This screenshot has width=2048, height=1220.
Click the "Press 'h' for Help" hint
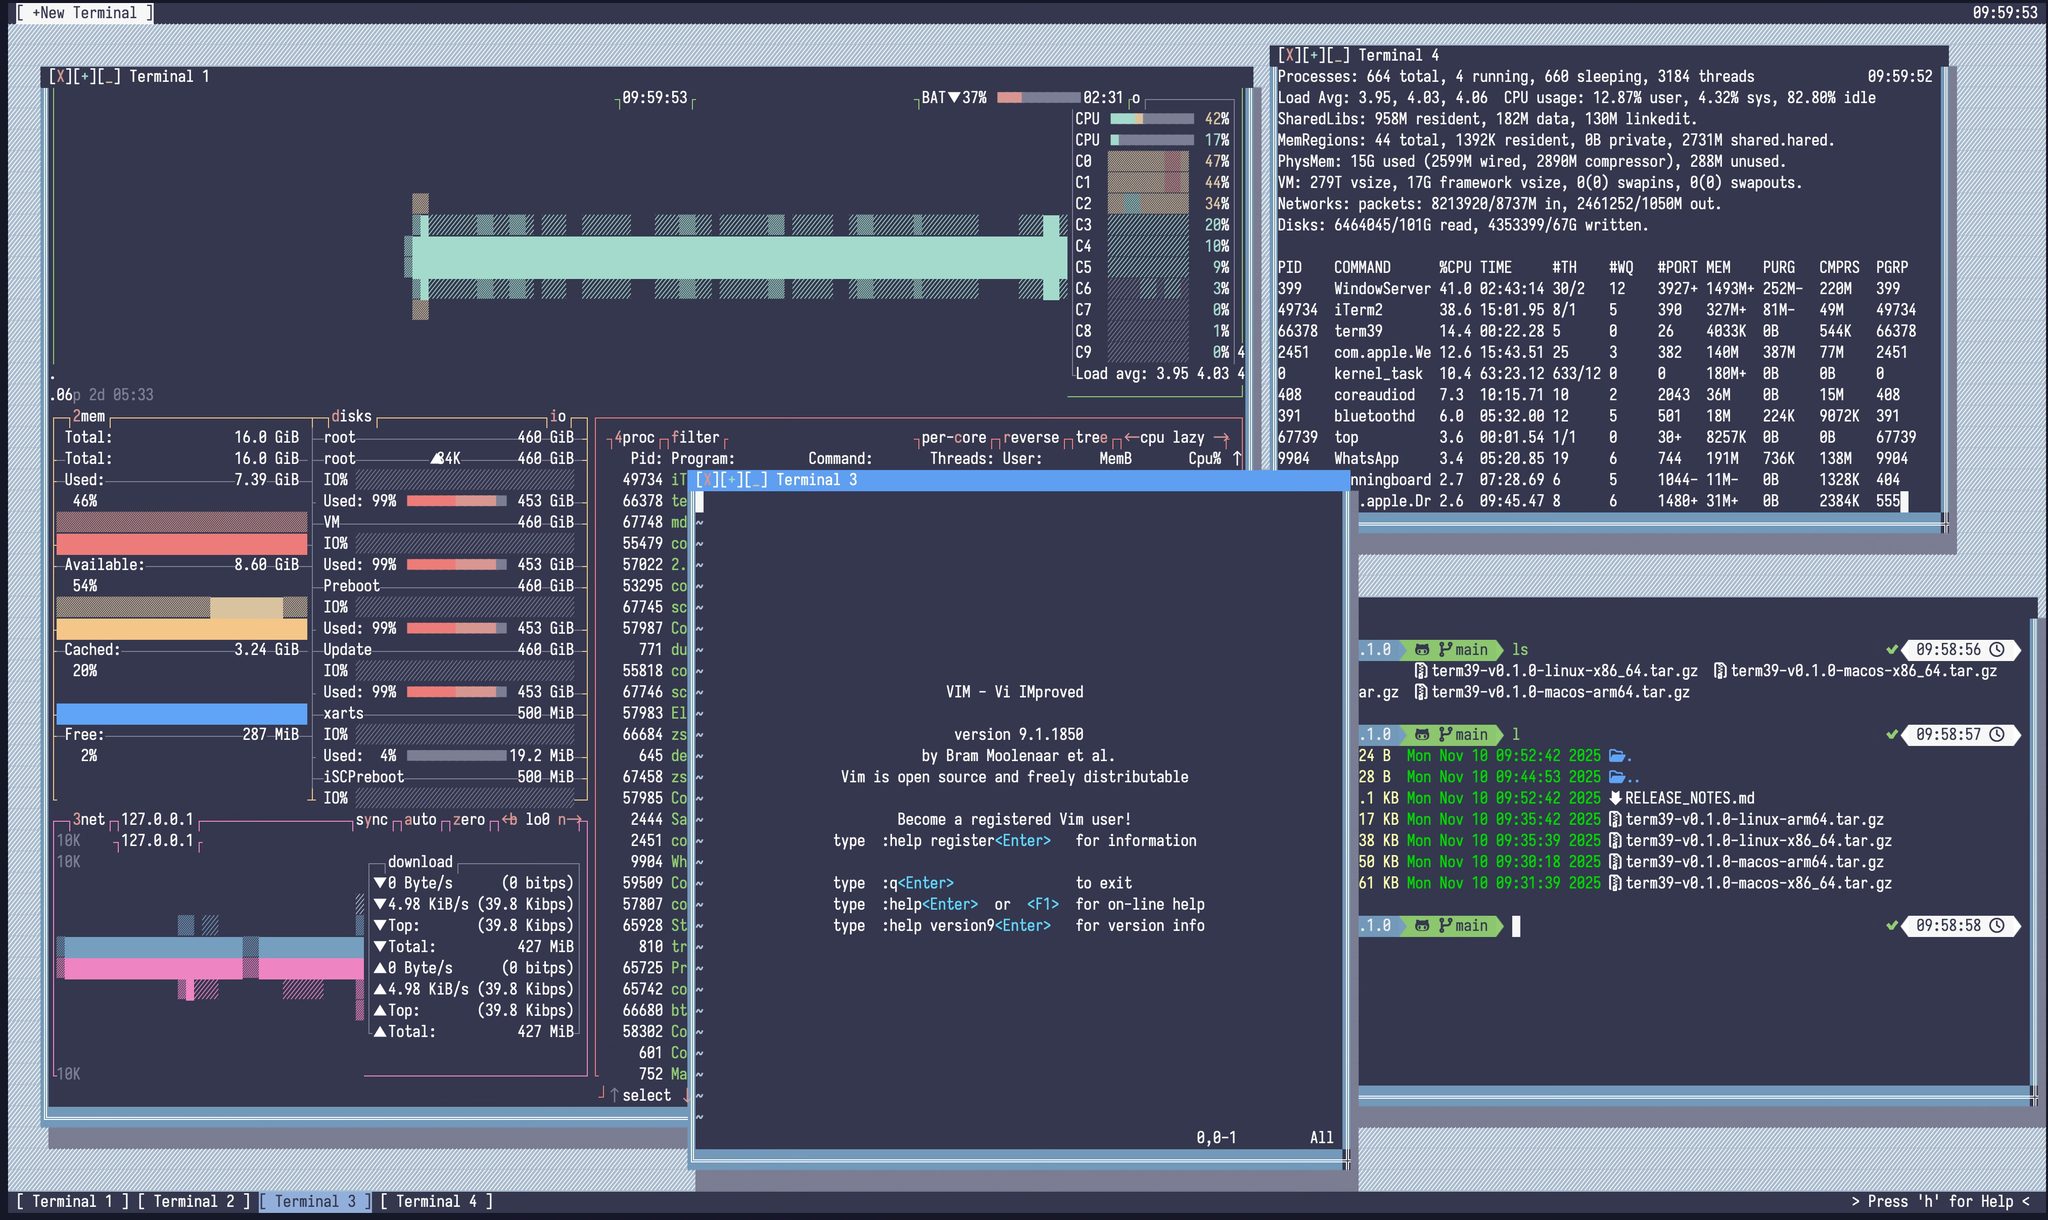tap(1940, 1201)
